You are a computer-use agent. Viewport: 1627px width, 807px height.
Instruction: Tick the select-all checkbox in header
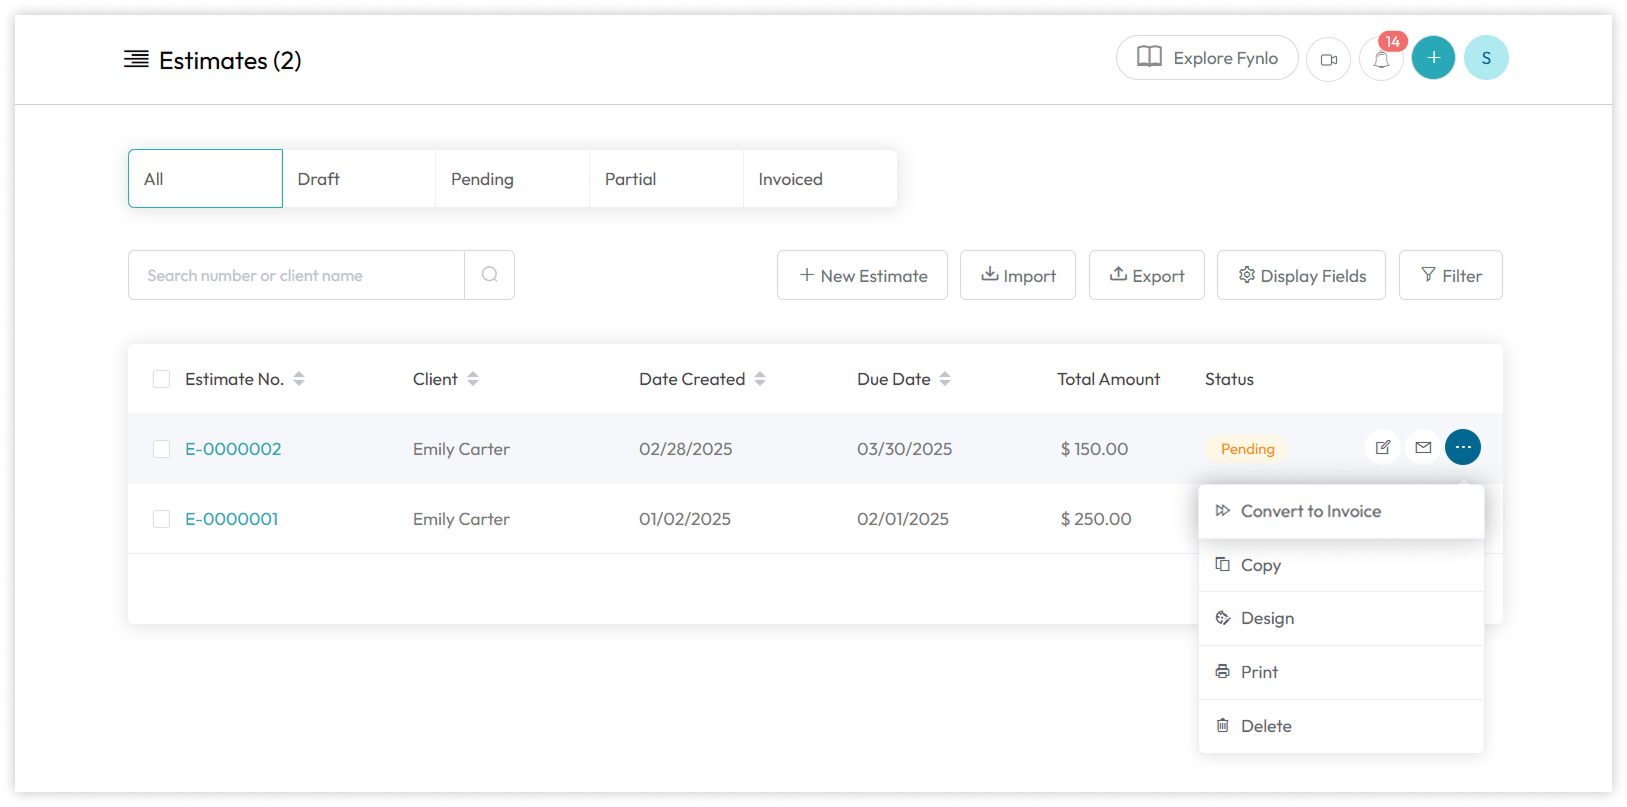coord(161,379)
